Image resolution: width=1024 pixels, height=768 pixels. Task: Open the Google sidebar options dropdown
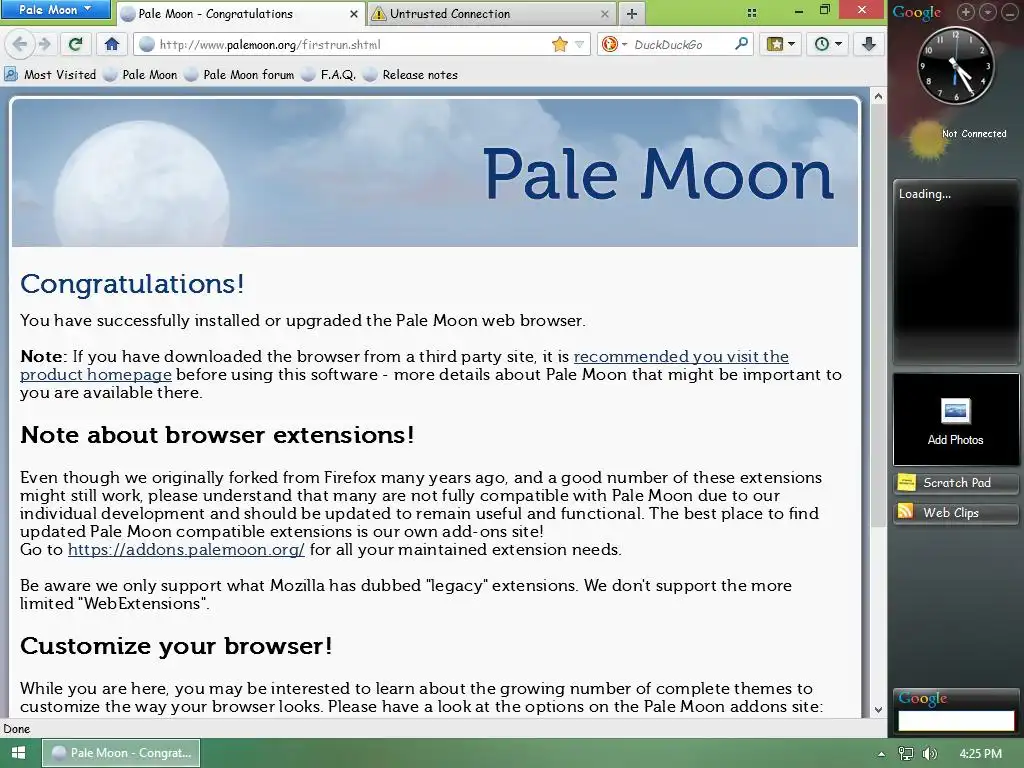[x=988, y=12]
